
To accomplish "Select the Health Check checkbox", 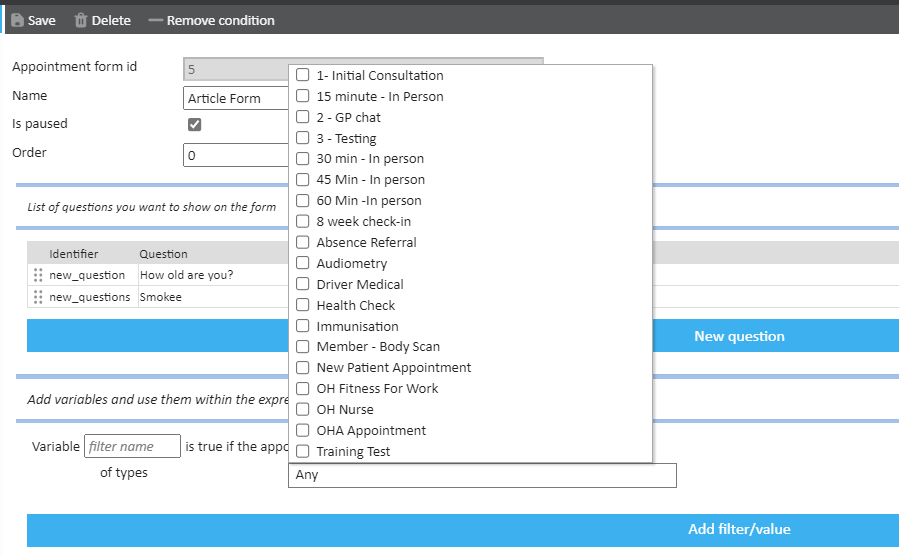I will (303, 305).
